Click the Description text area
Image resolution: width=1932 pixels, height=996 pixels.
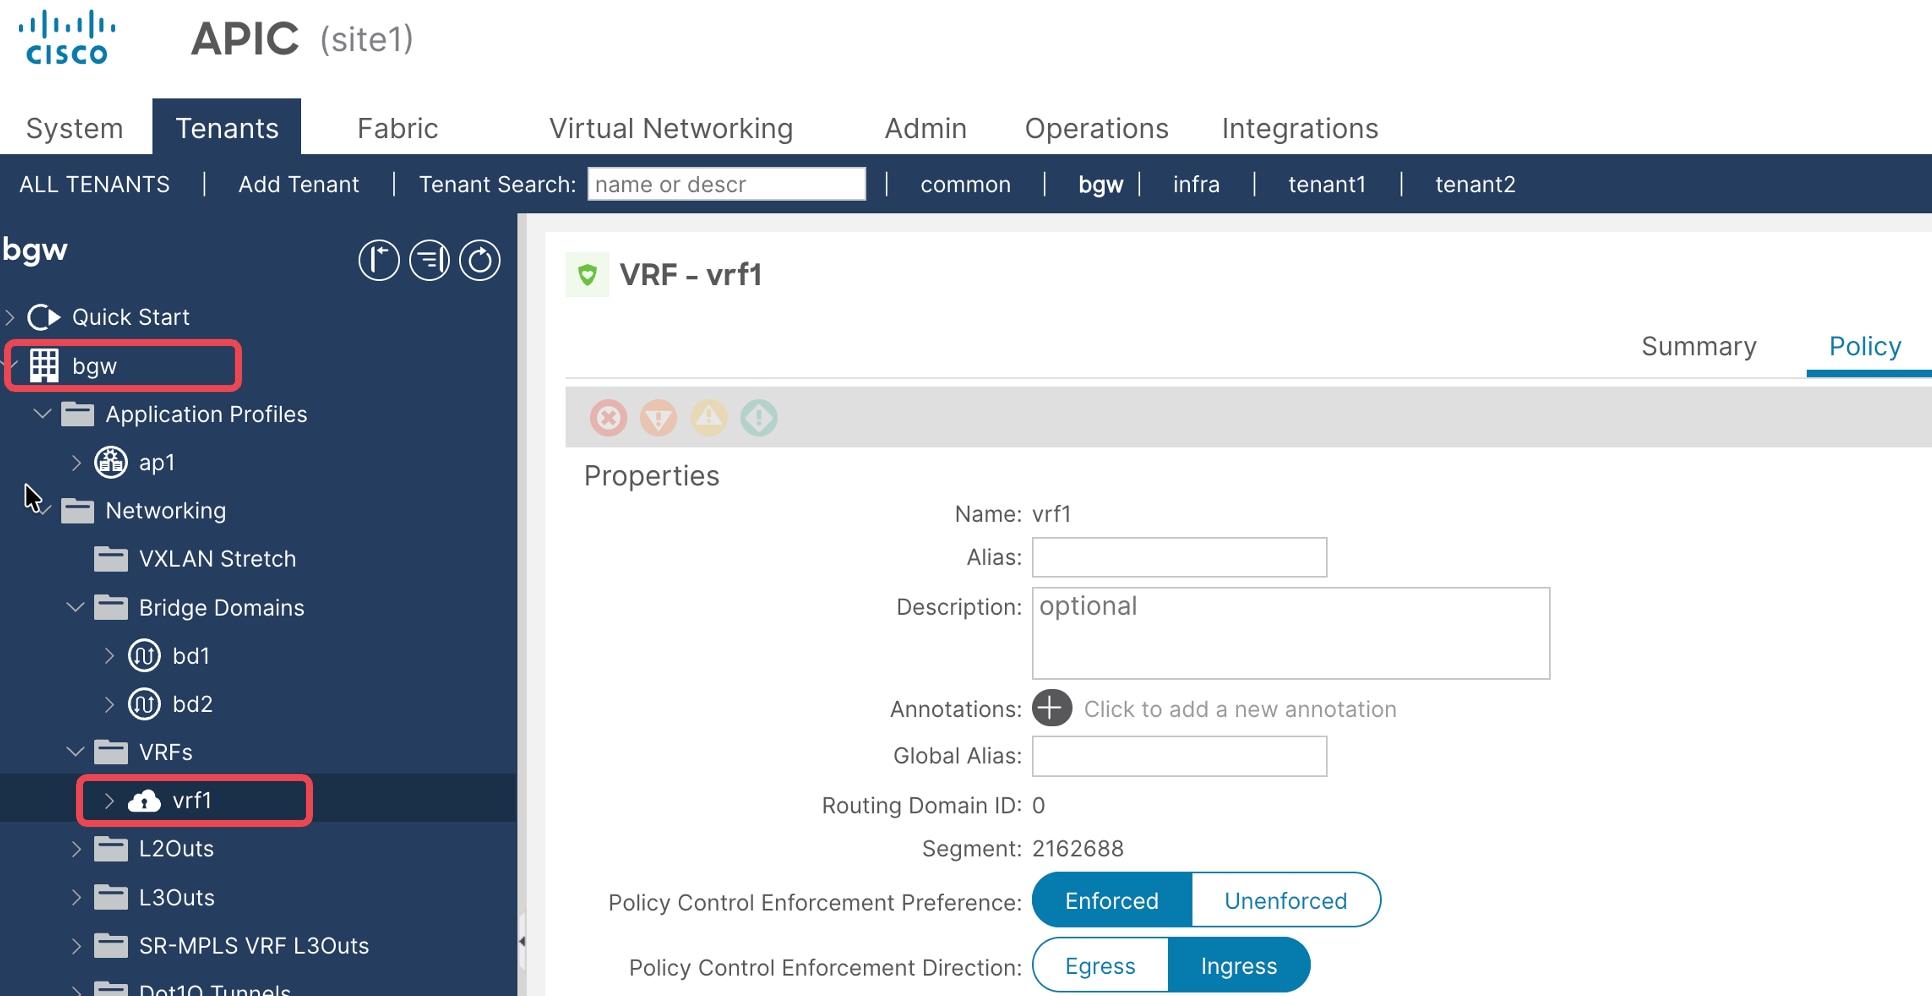pos(1291,633)
